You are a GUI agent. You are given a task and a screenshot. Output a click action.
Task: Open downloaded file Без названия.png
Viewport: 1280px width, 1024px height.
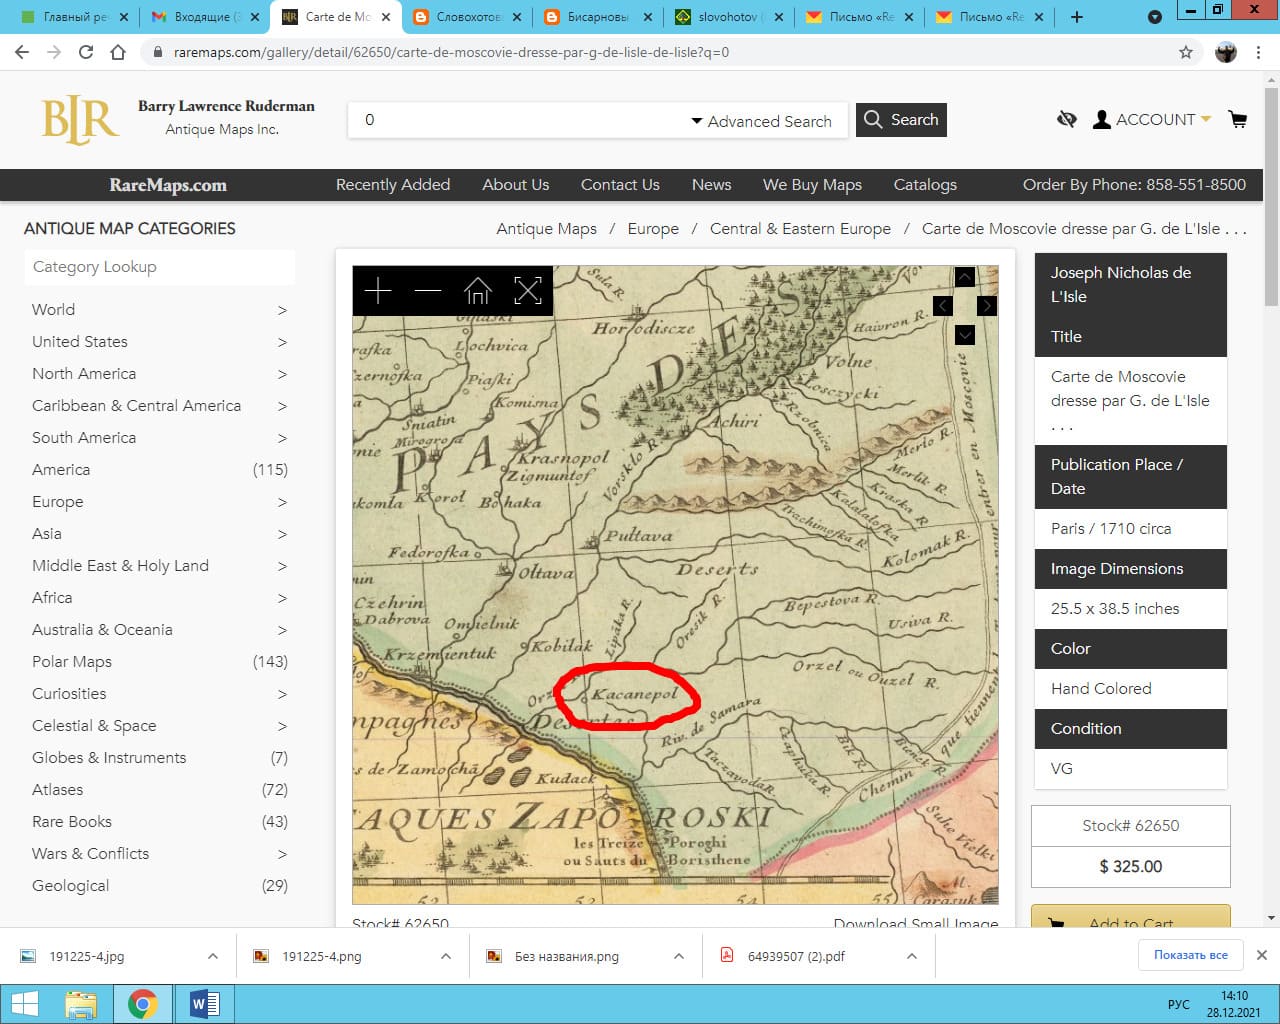coord(566,956)
